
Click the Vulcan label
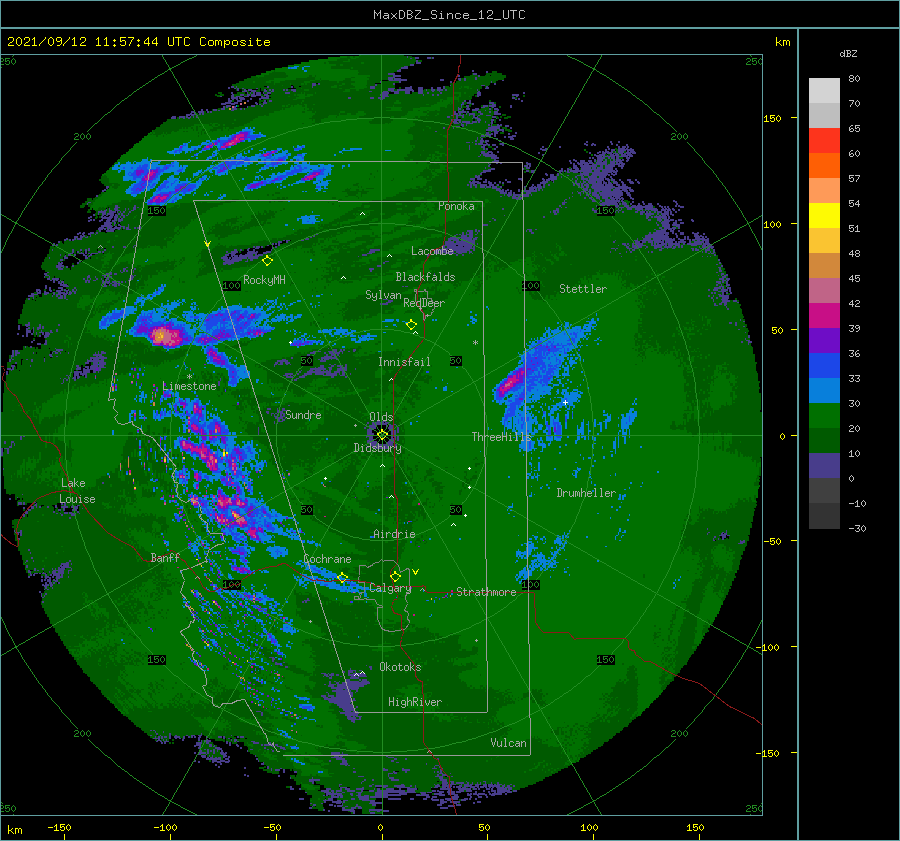508,743
